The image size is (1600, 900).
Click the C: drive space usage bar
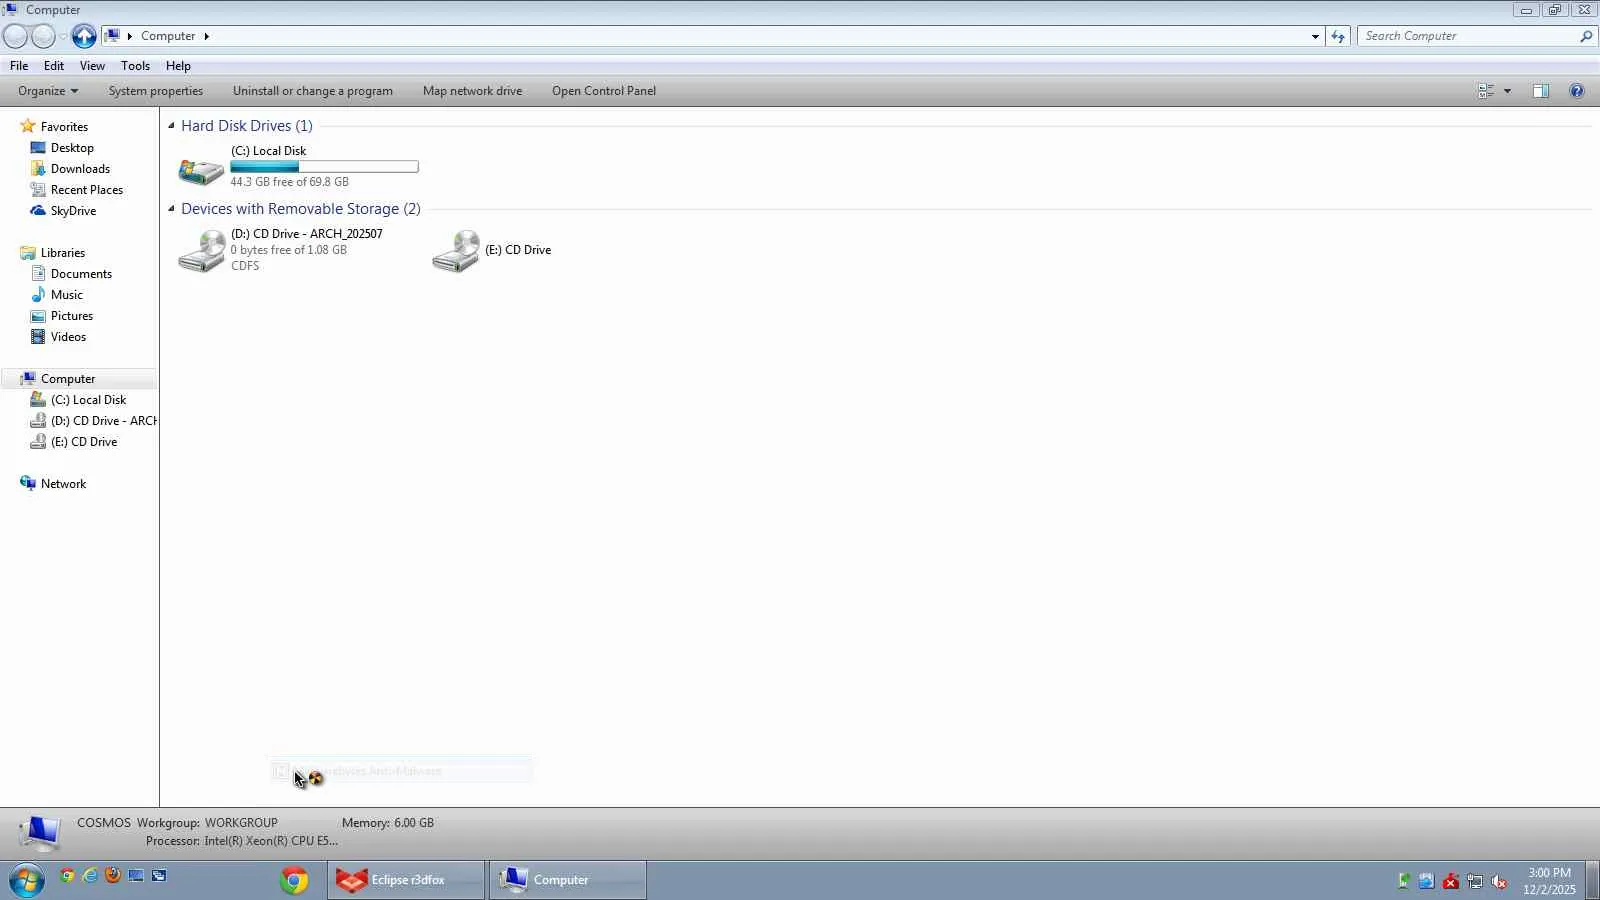(324, 167)
